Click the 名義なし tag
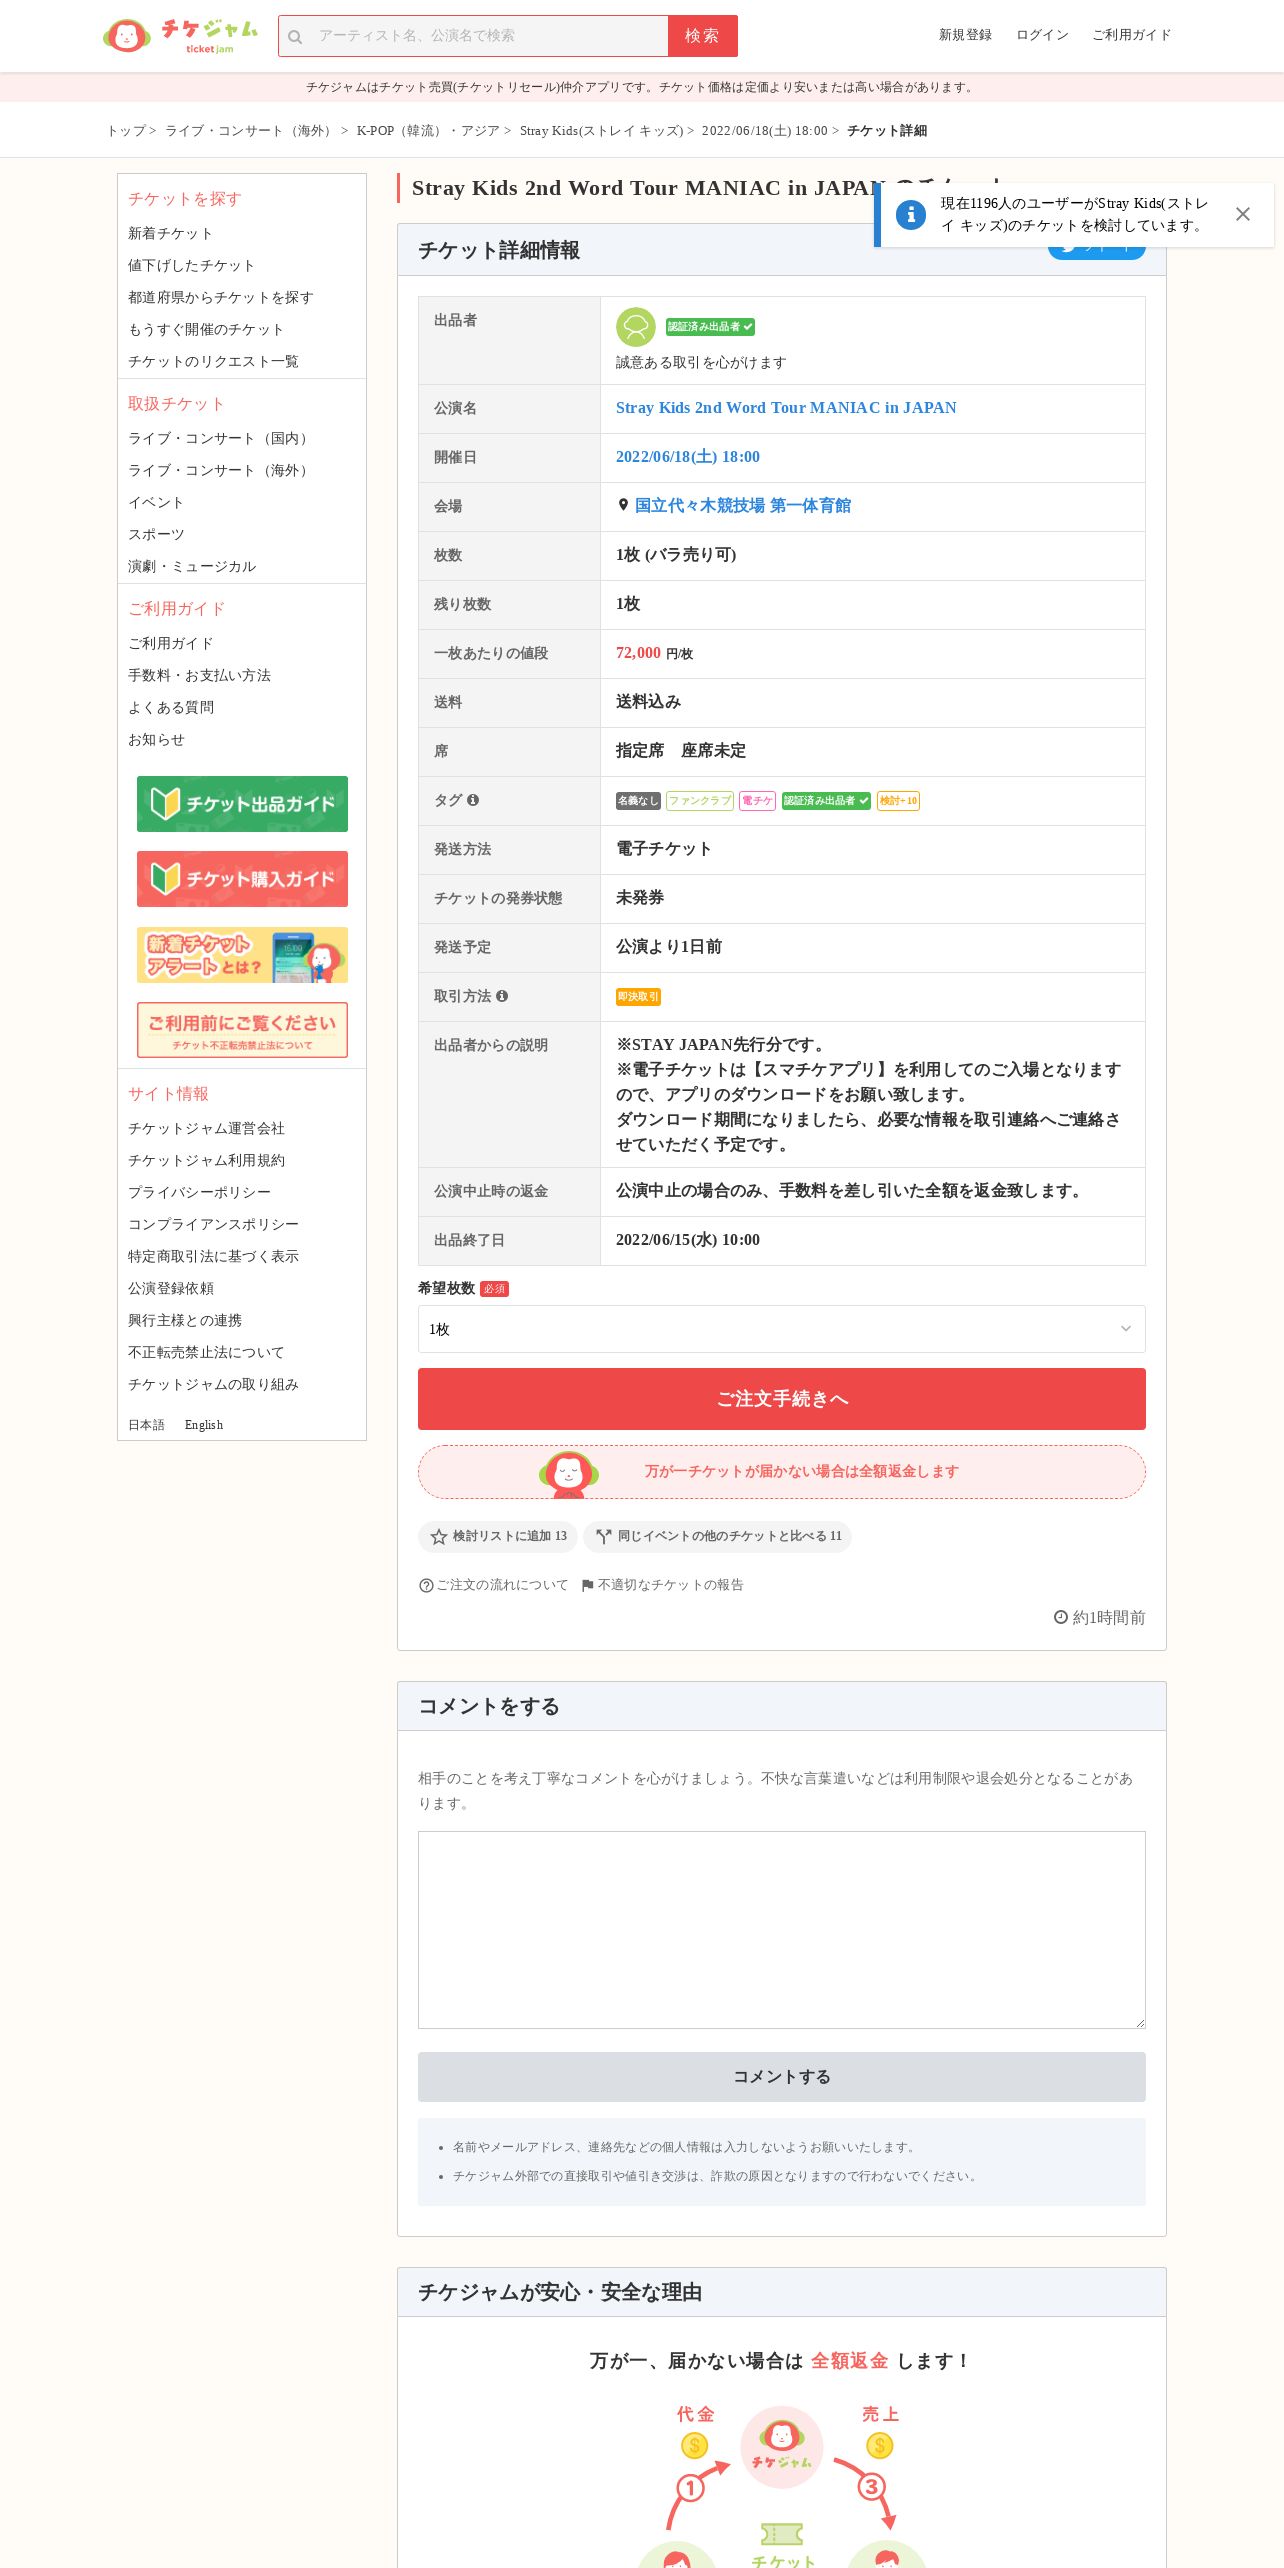Screen dimensions: 1284x2568 click(638, 801)
